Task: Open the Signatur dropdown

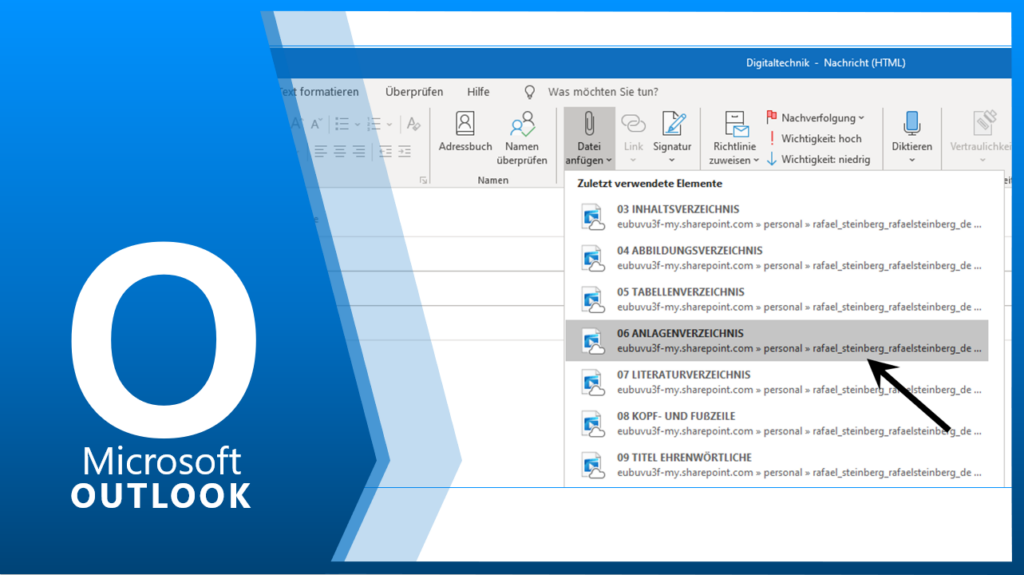Action: point(672,139)
